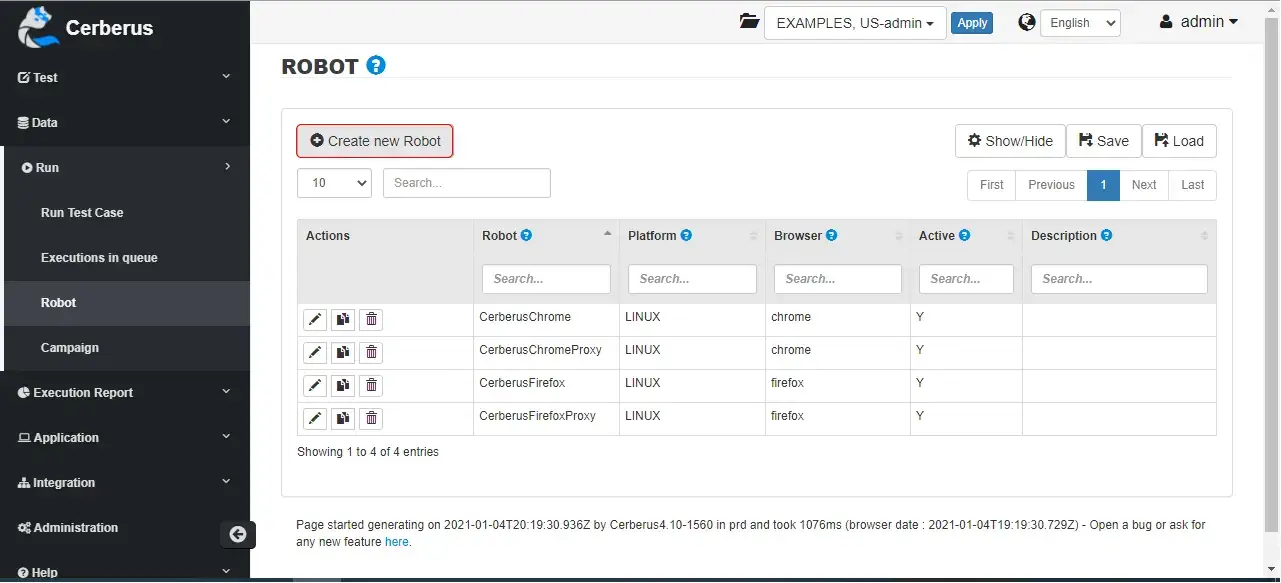Image resolution: width=1281 pixels, height=583 pixels.
Task: Click the help icon next to Platform header
Action: [686, 236]
